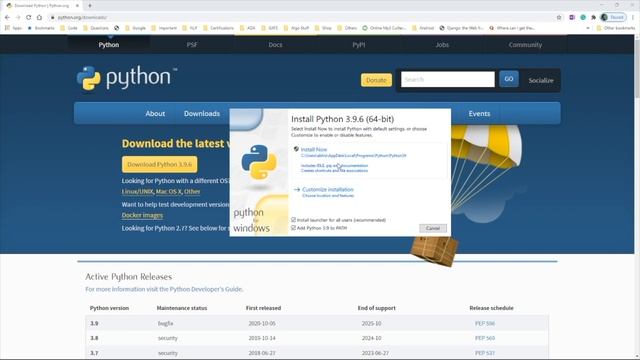The height and width of the screenshot is (360, 640).
Task: Open the Certifications bookmarks folder
Action: (218, 28)
